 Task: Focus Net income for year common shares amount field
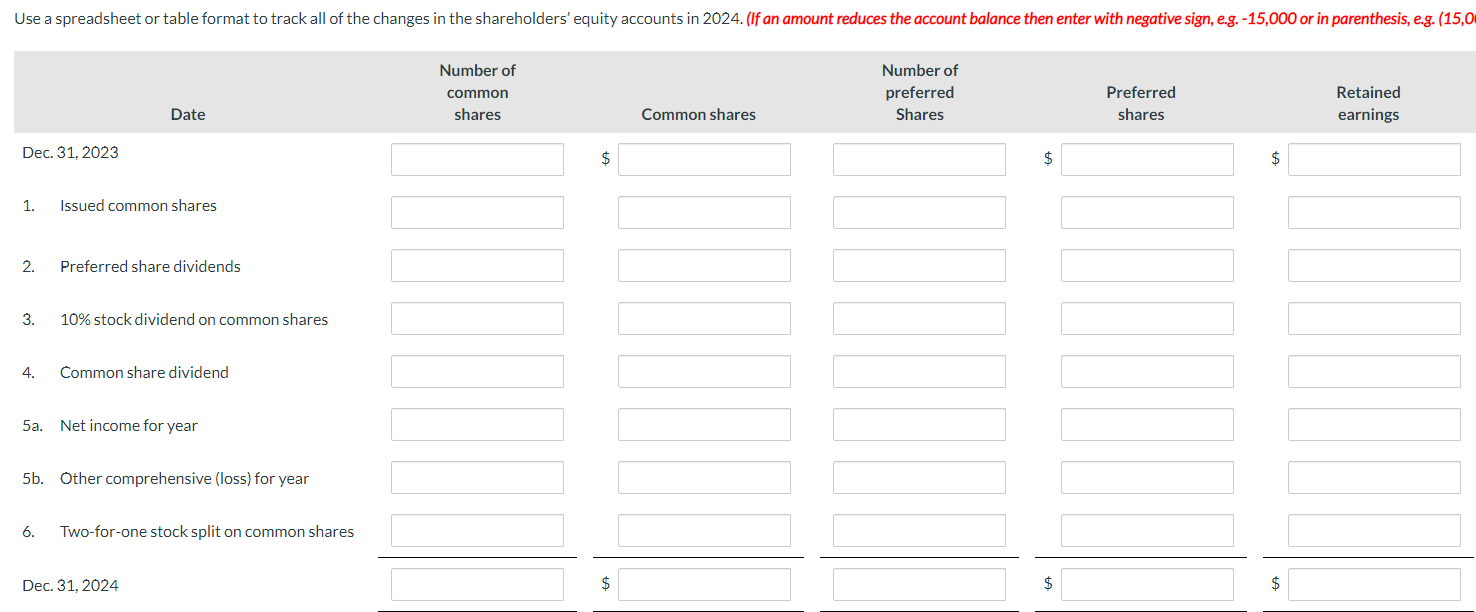point(704,424)
